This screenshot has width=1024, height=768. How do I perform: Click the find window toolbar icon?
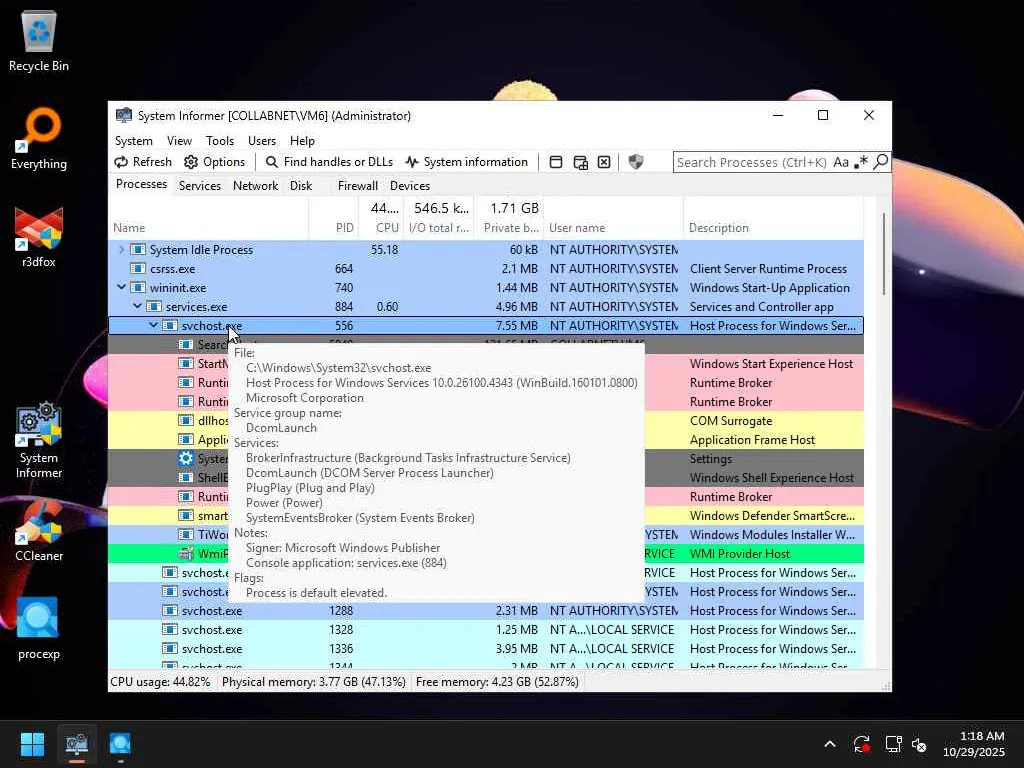tap(556, 162)
